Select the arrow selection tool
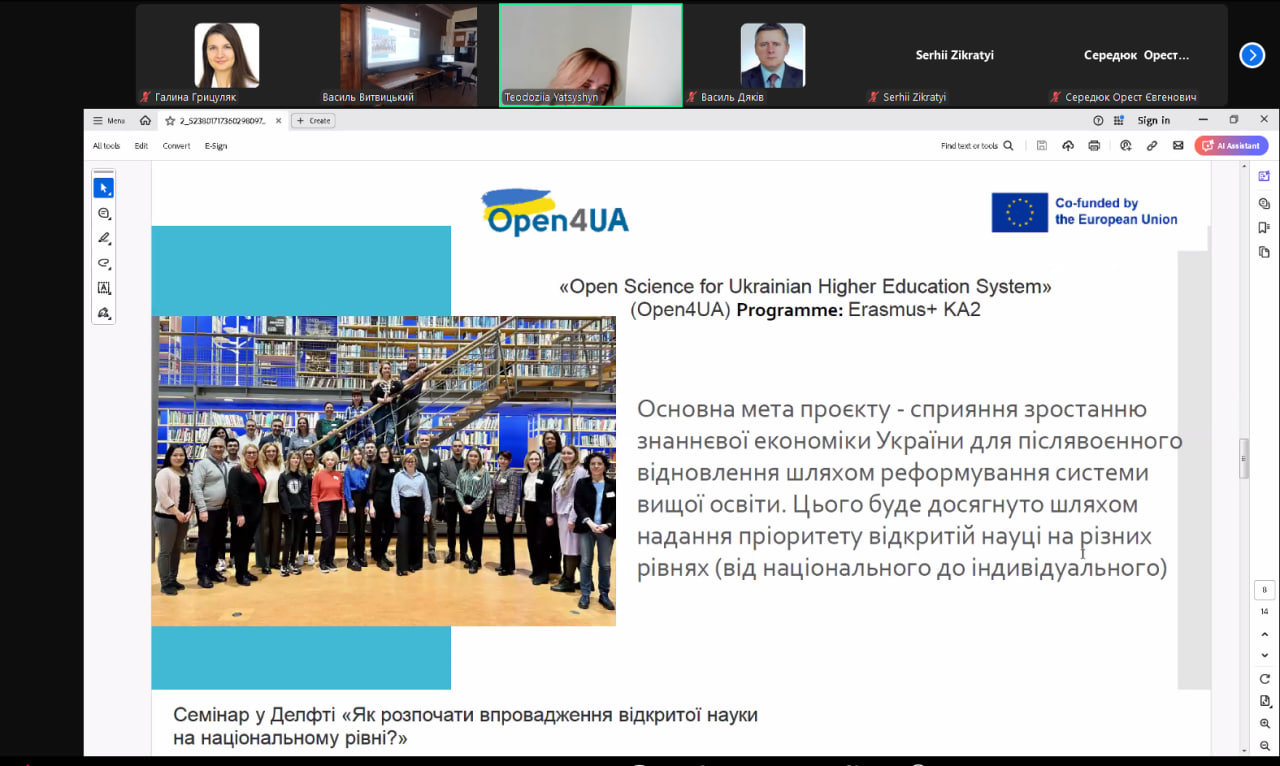The image size is (1280, 766). tap(103, 188)
